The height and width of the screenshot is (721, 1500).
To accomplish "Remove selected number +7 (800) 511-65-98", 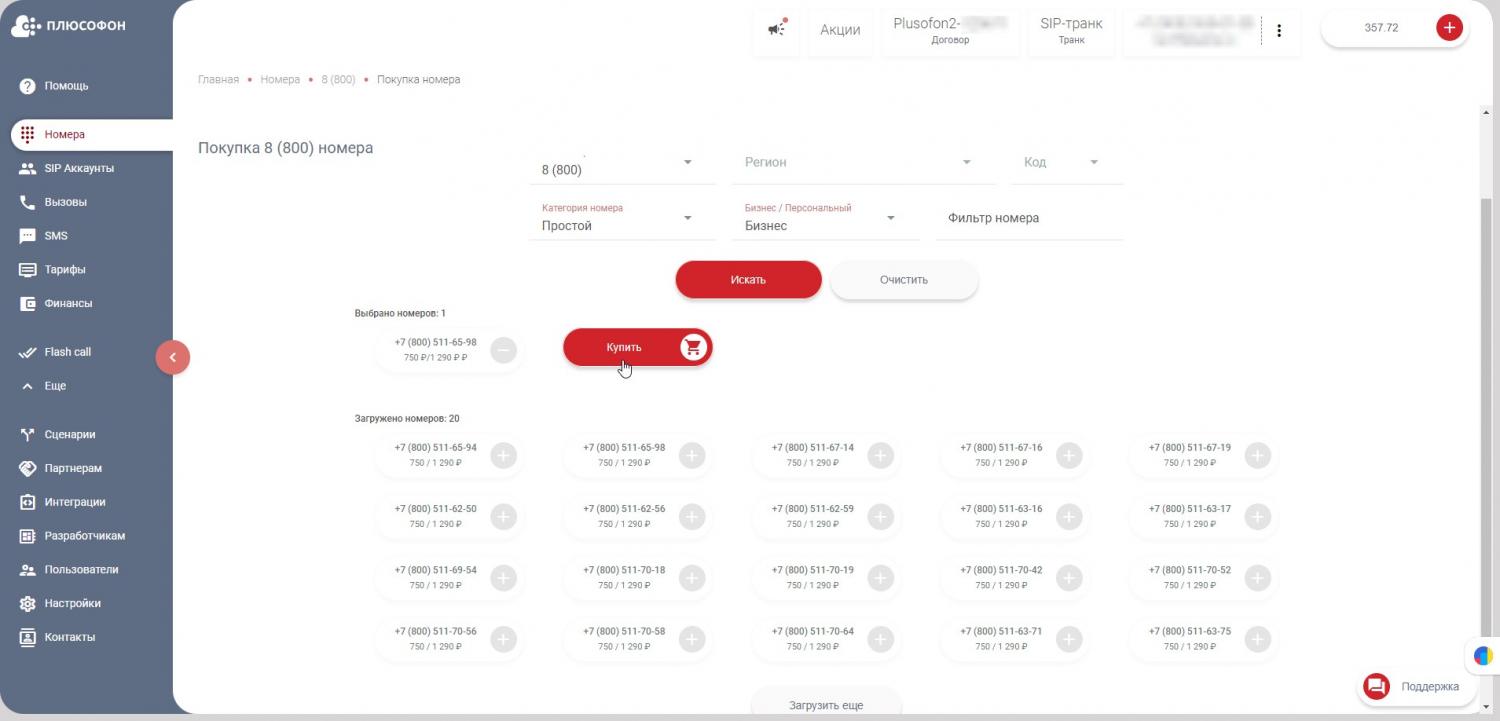I will [x=504, y=350].
